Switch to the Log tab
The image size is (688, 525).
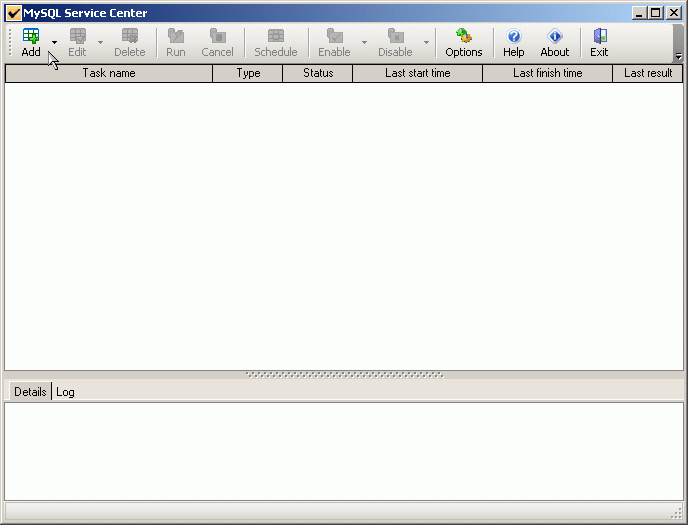pyautogui.click(x=65, y=392)
